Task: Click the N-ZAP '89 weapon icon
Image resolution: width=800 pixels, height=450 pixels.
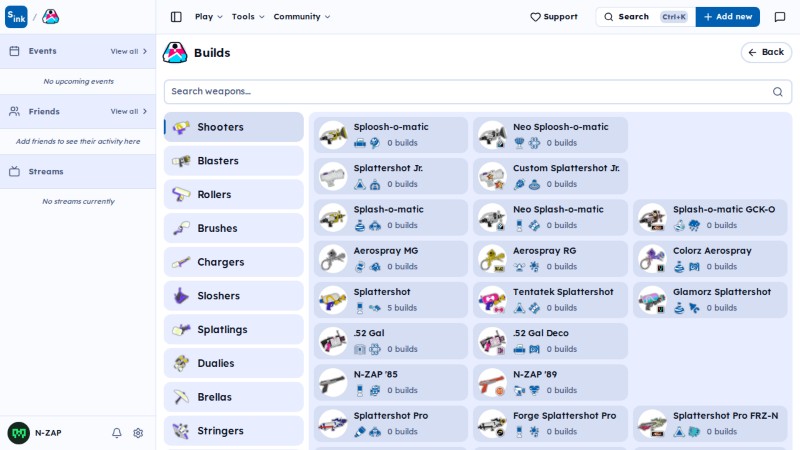Action: coord(492,383)
